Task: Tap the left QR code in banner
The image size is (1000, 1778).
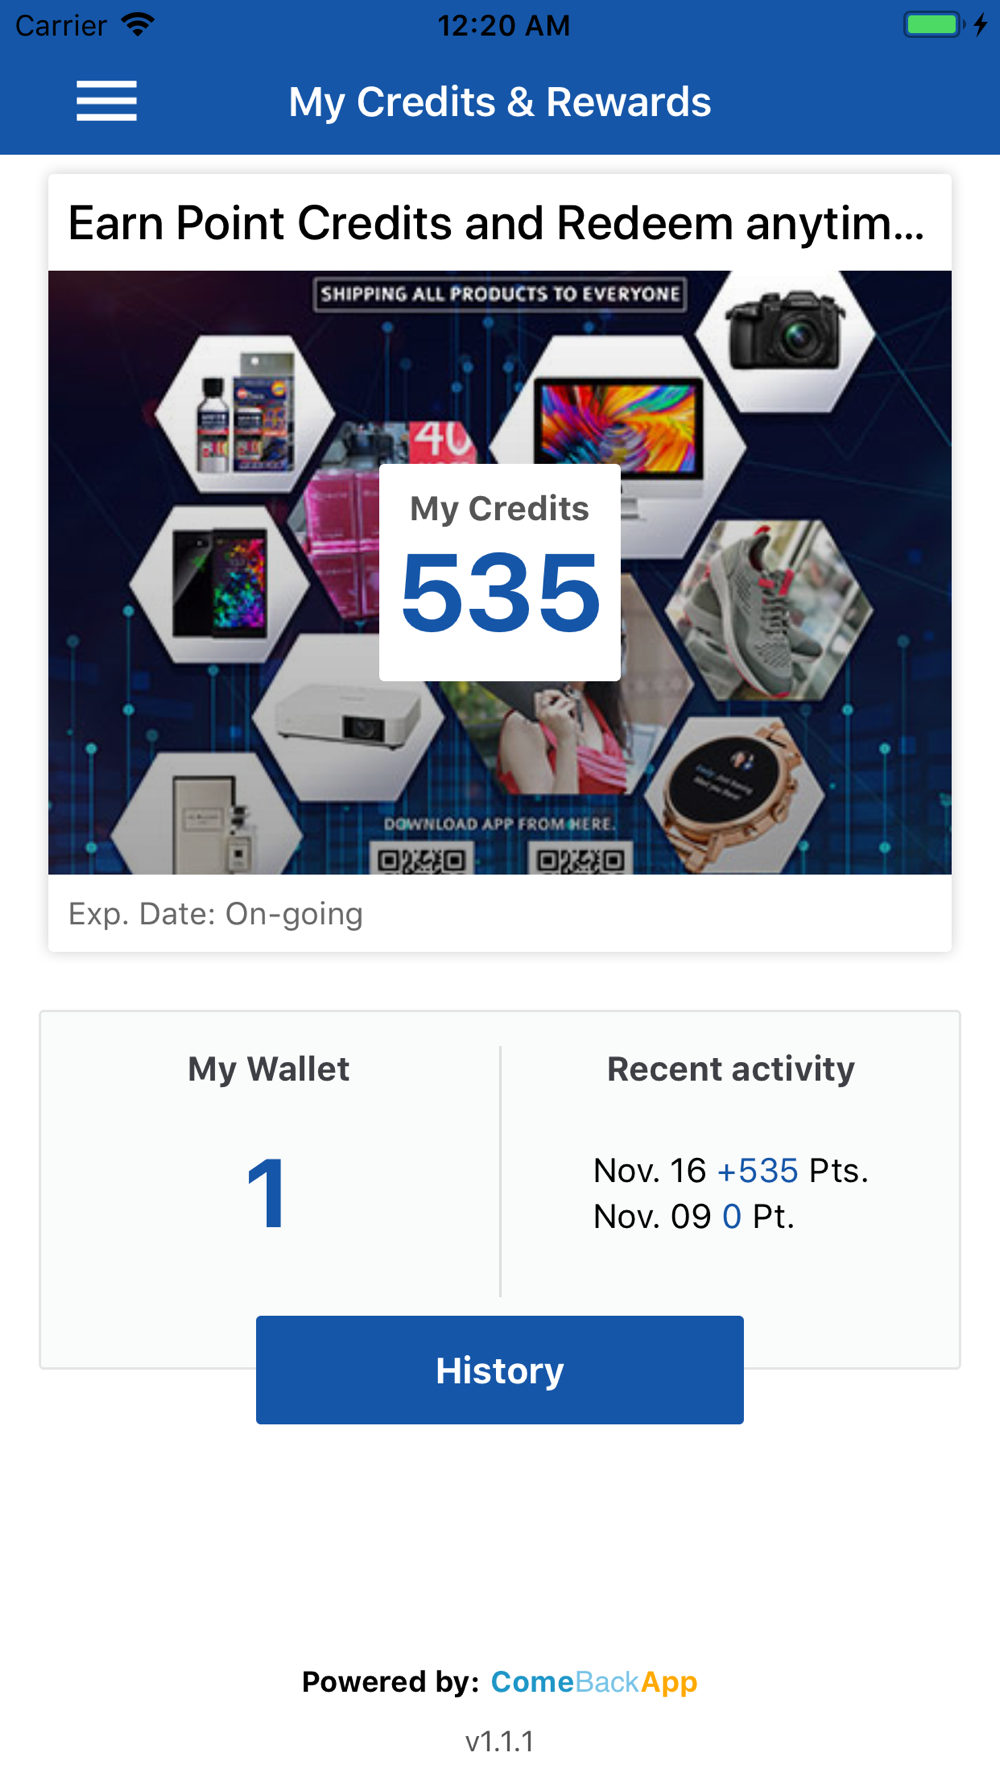Action: pos(422,860)
